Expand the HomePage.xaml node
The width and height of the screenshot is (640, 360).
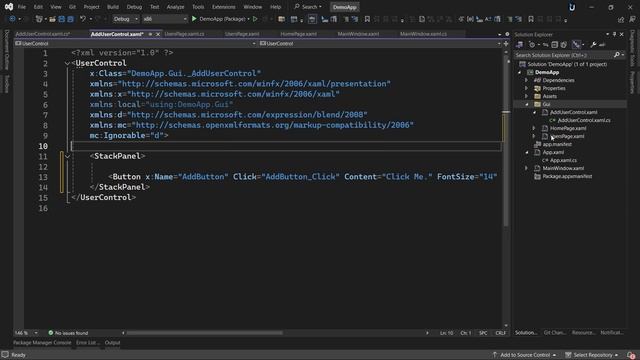[534, 128]
